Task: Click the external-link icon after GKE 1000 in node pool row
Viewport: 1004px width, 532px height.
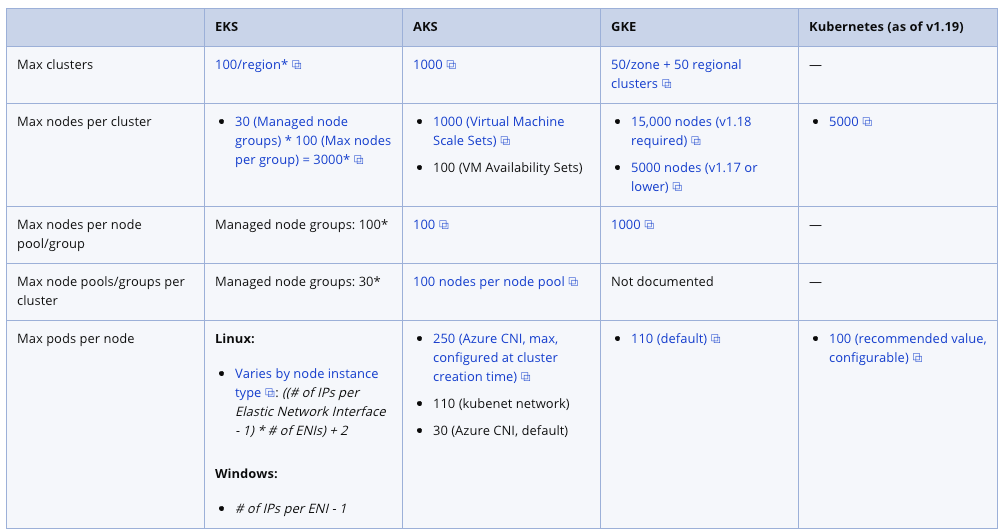Action: coord(650,225)
